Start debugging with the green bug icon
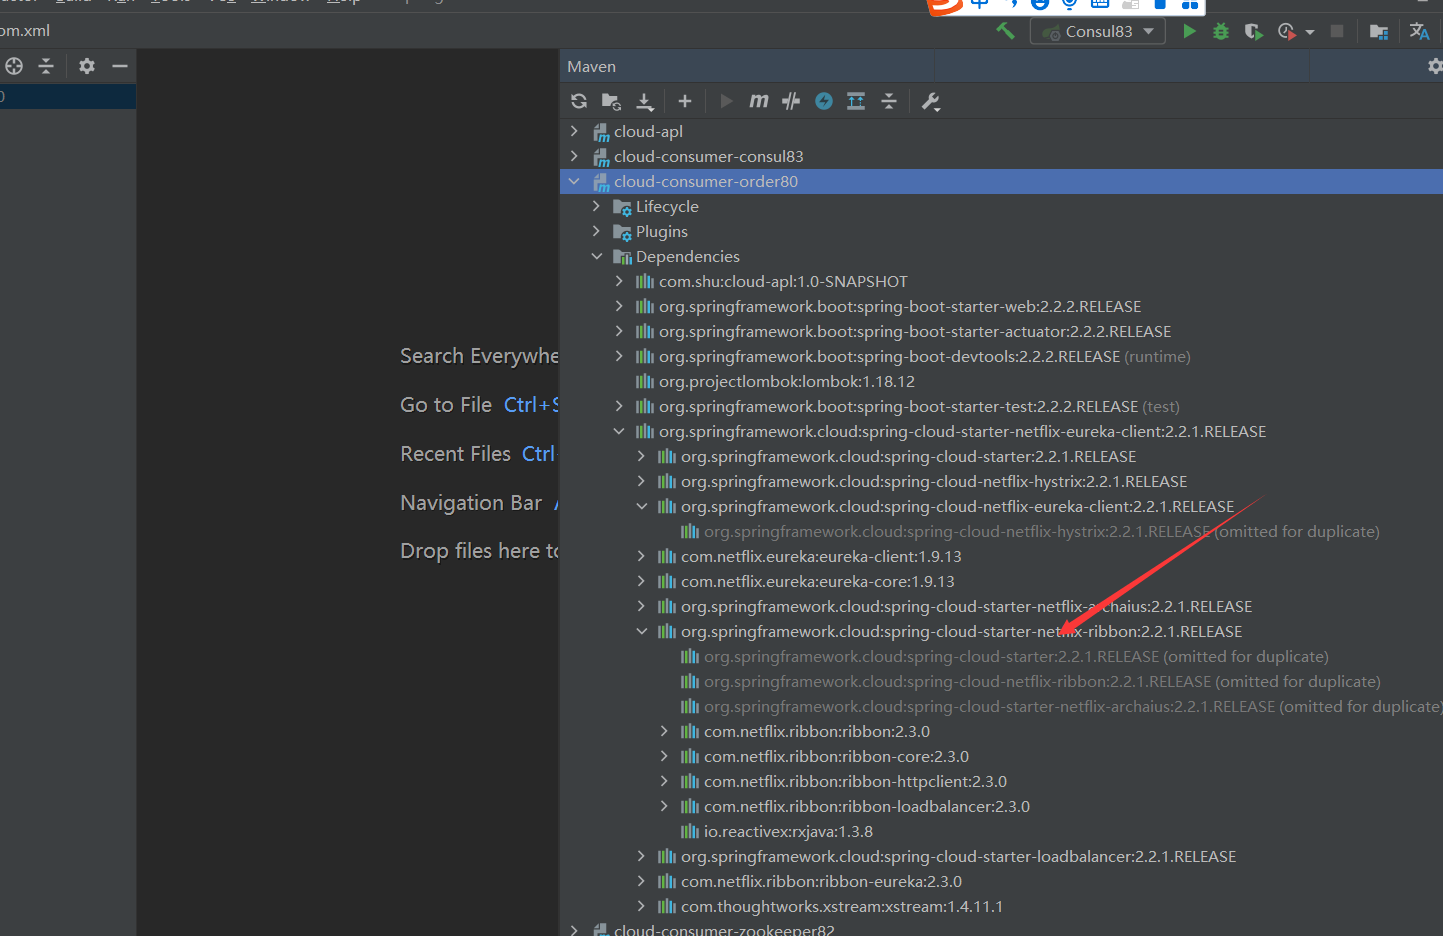This screenshot has height=936, width=1443. (x=1221, y=31)
